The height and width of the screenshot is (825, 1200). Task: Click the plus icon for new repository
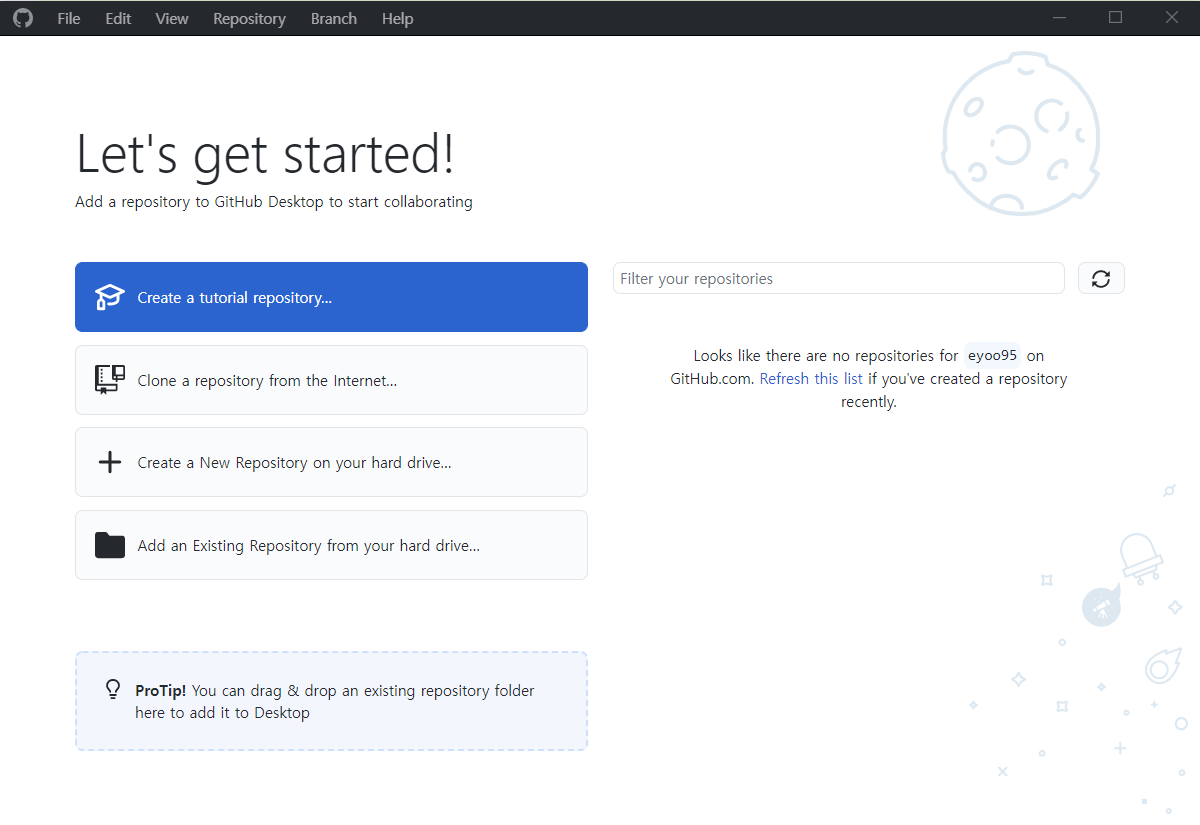pyautogui.click(x=109, y=462)
